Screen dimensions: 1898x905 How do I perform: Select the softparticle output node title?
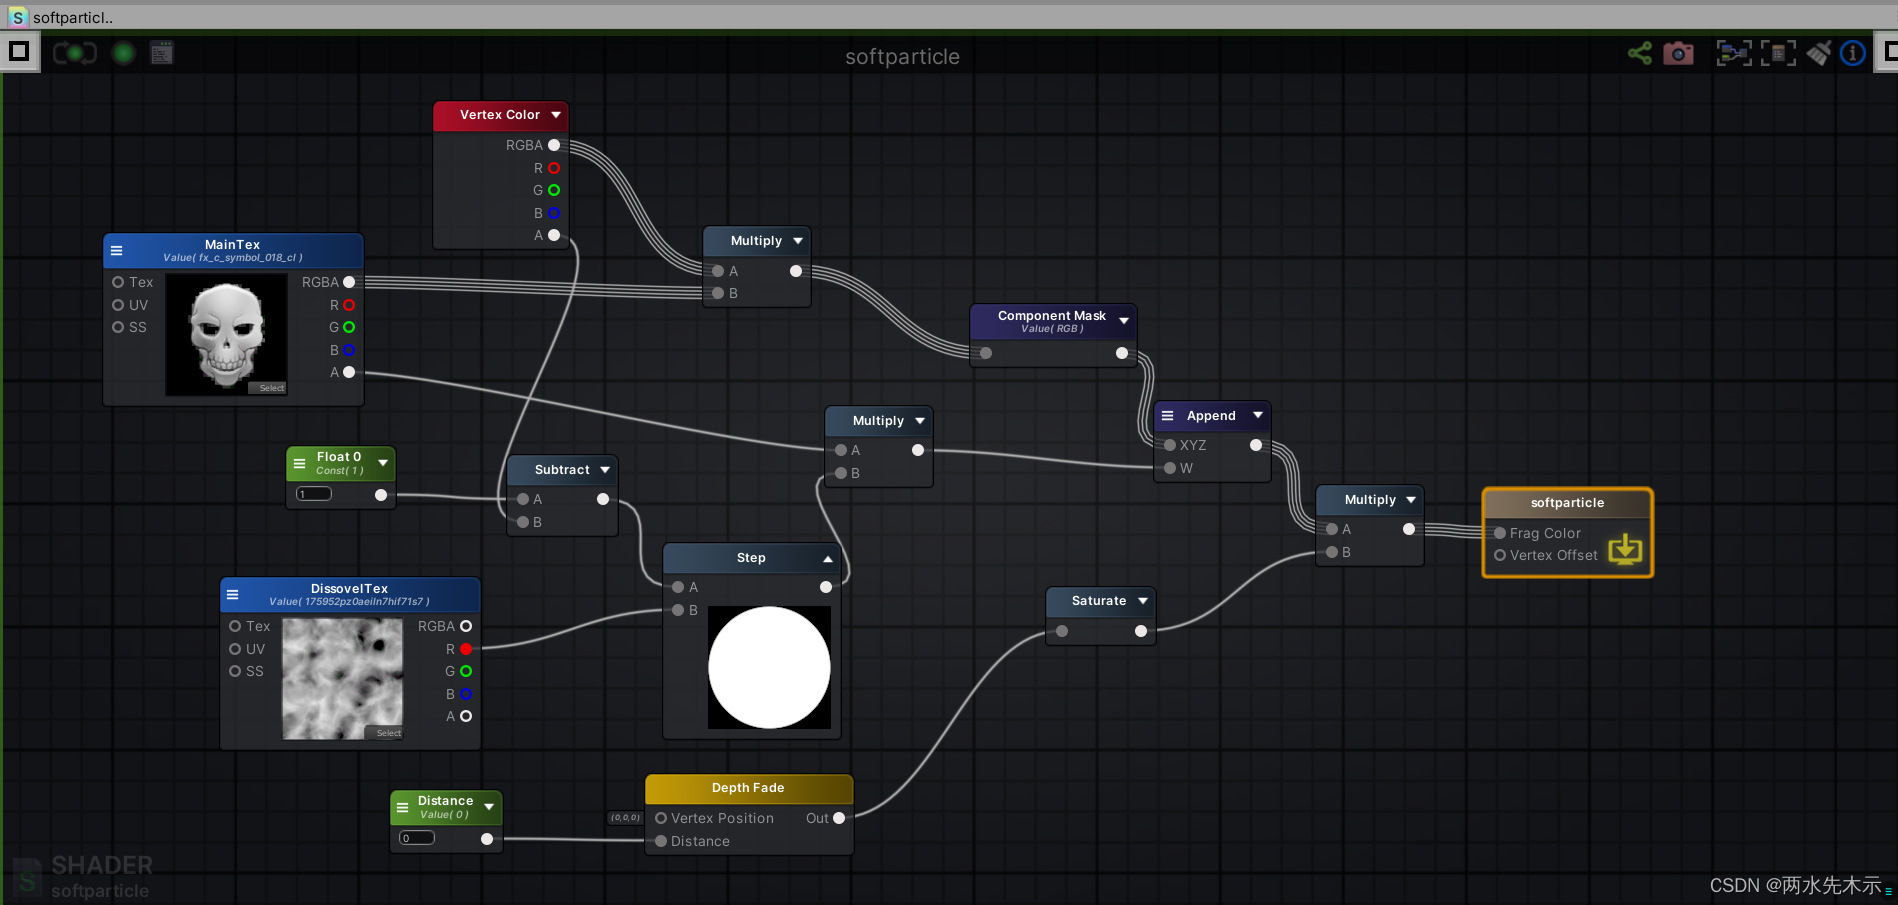click(x=1567, y=503)
